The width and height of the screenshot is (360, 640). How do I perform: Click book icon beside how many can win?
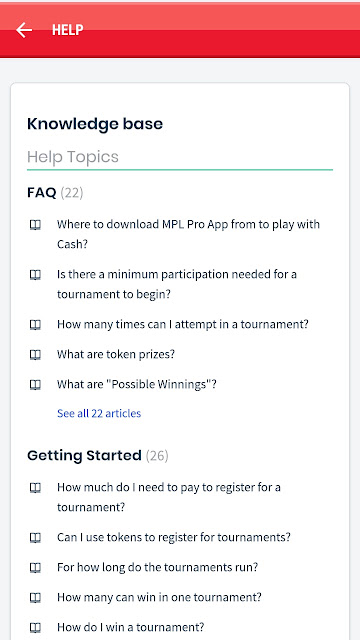[x=36, y=598]
